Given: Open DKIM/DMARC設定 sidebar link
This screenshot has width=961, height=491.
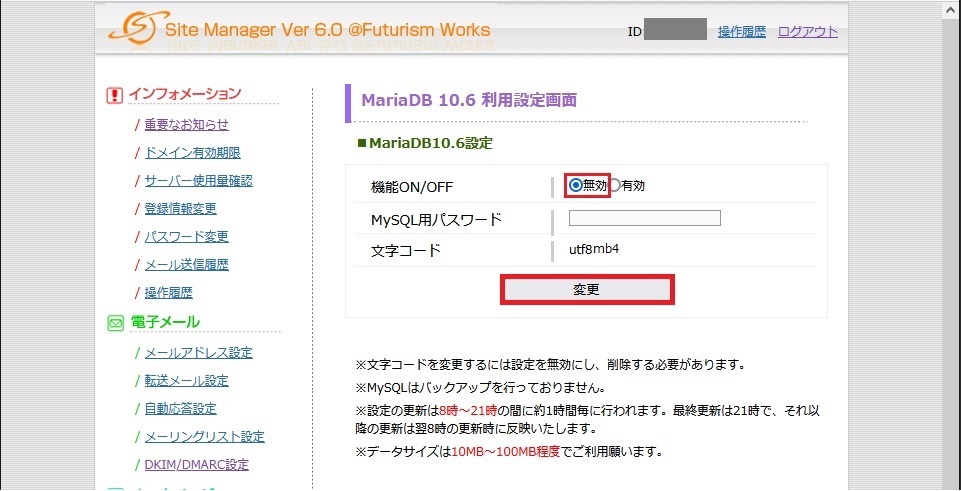Looking at the screenshot, I should click(197, 465).
